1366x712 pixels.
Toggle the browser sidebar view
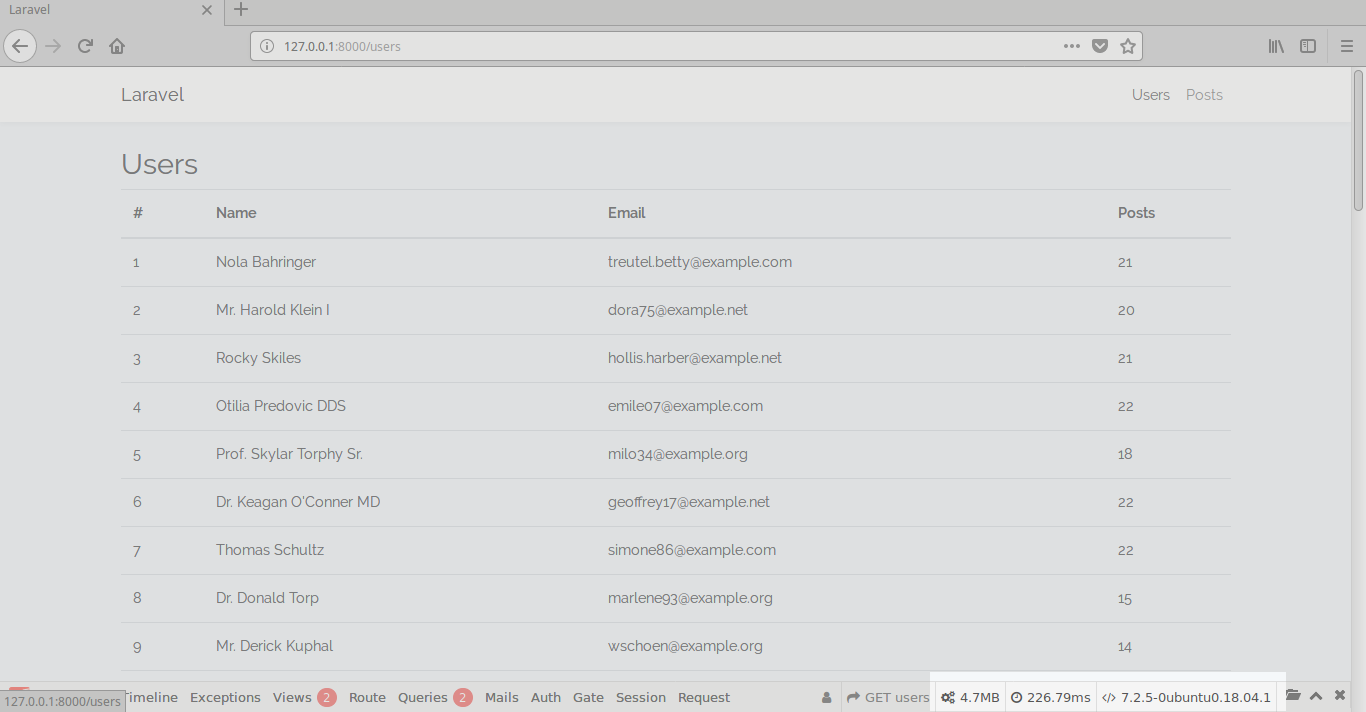(1308, 46)
